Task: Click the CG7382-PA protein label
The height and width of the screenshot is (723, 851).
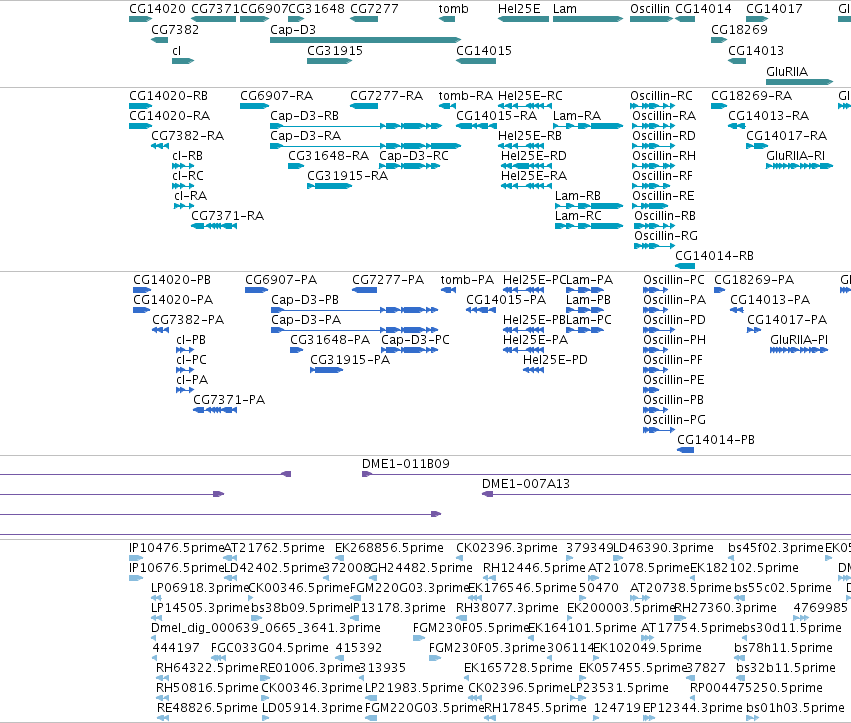Action: tap(188, 320)
